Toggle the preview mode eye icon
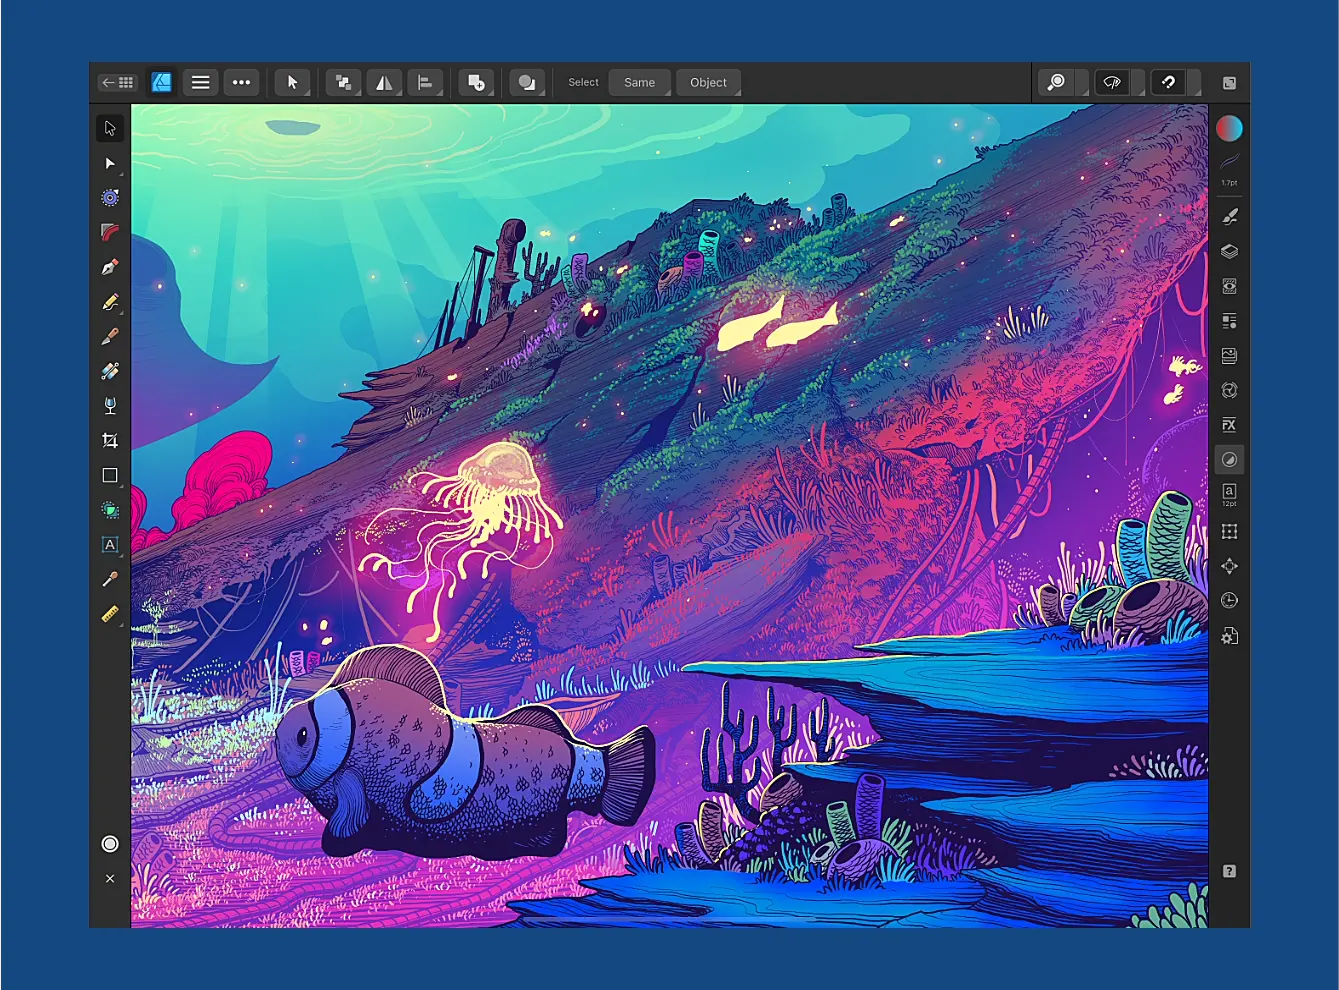 click(x=1112, y=83)
